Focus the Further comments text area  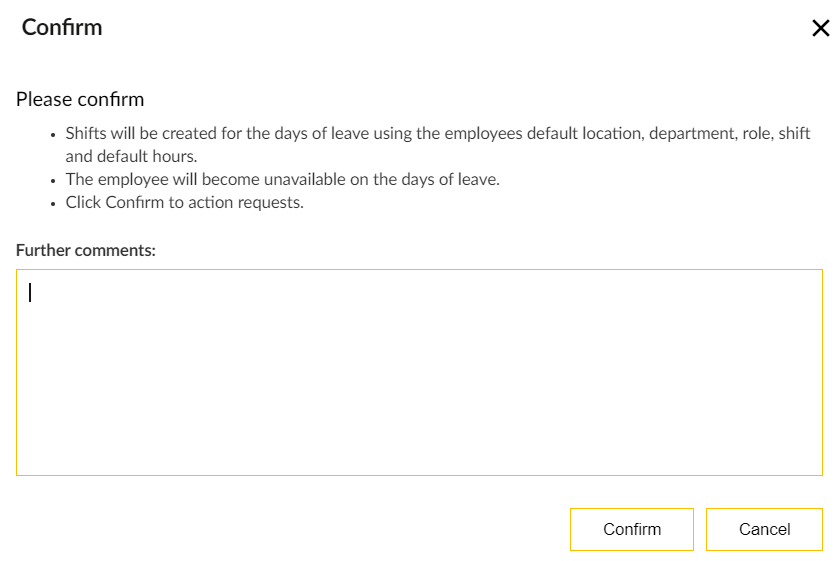(420, 372)
